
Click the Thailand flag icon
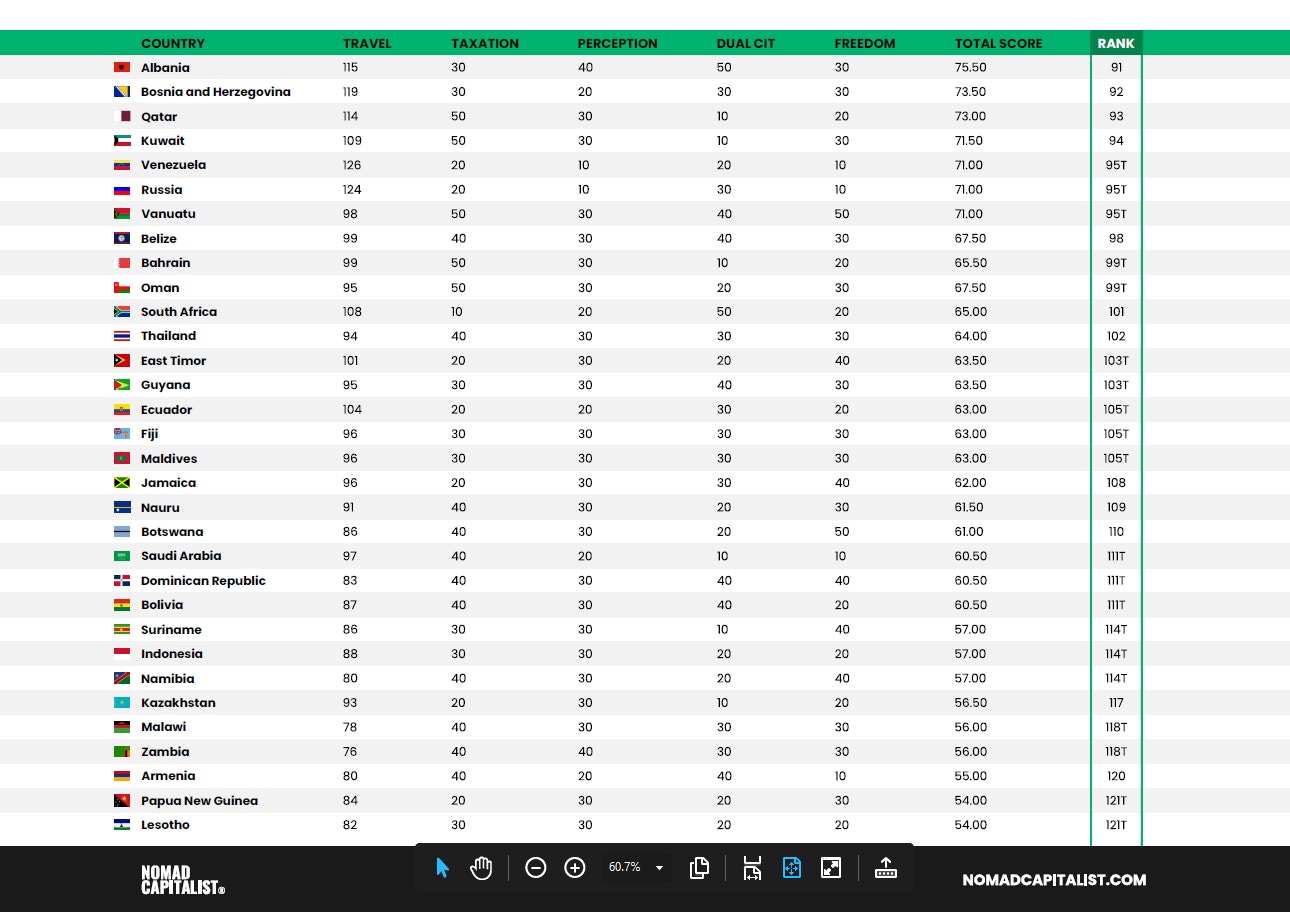click(x=122, y=336)
